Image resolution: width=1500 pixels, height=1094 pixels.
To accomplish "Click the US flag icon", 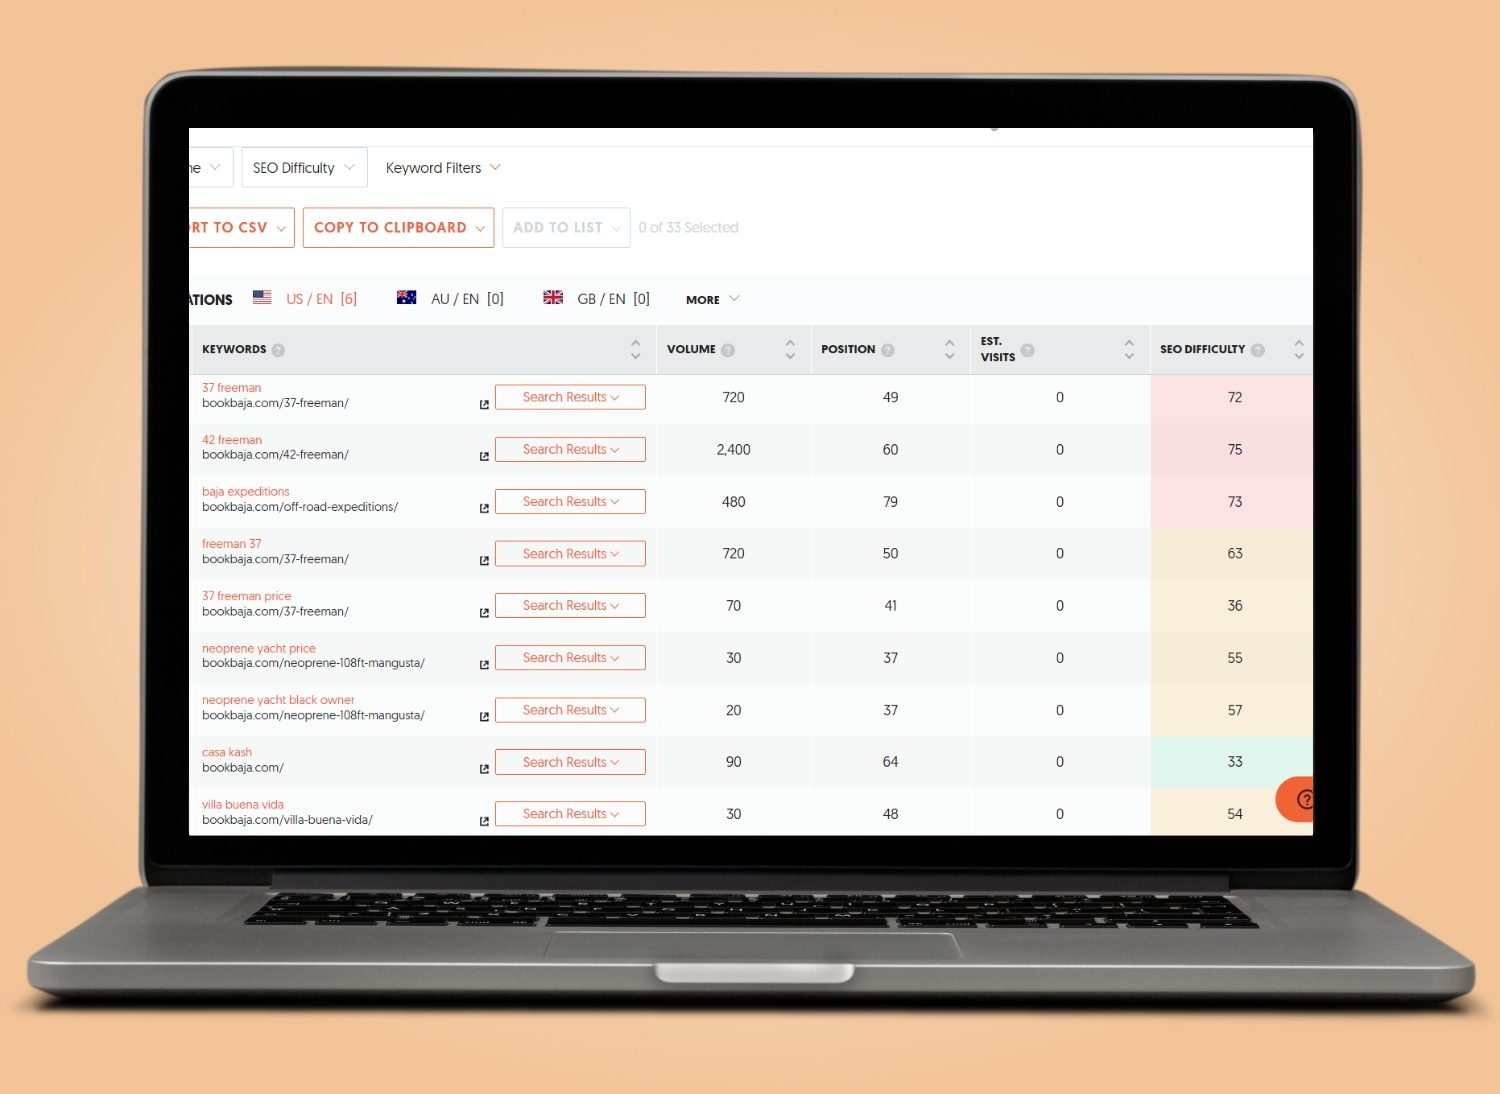I will coord(261,297).
